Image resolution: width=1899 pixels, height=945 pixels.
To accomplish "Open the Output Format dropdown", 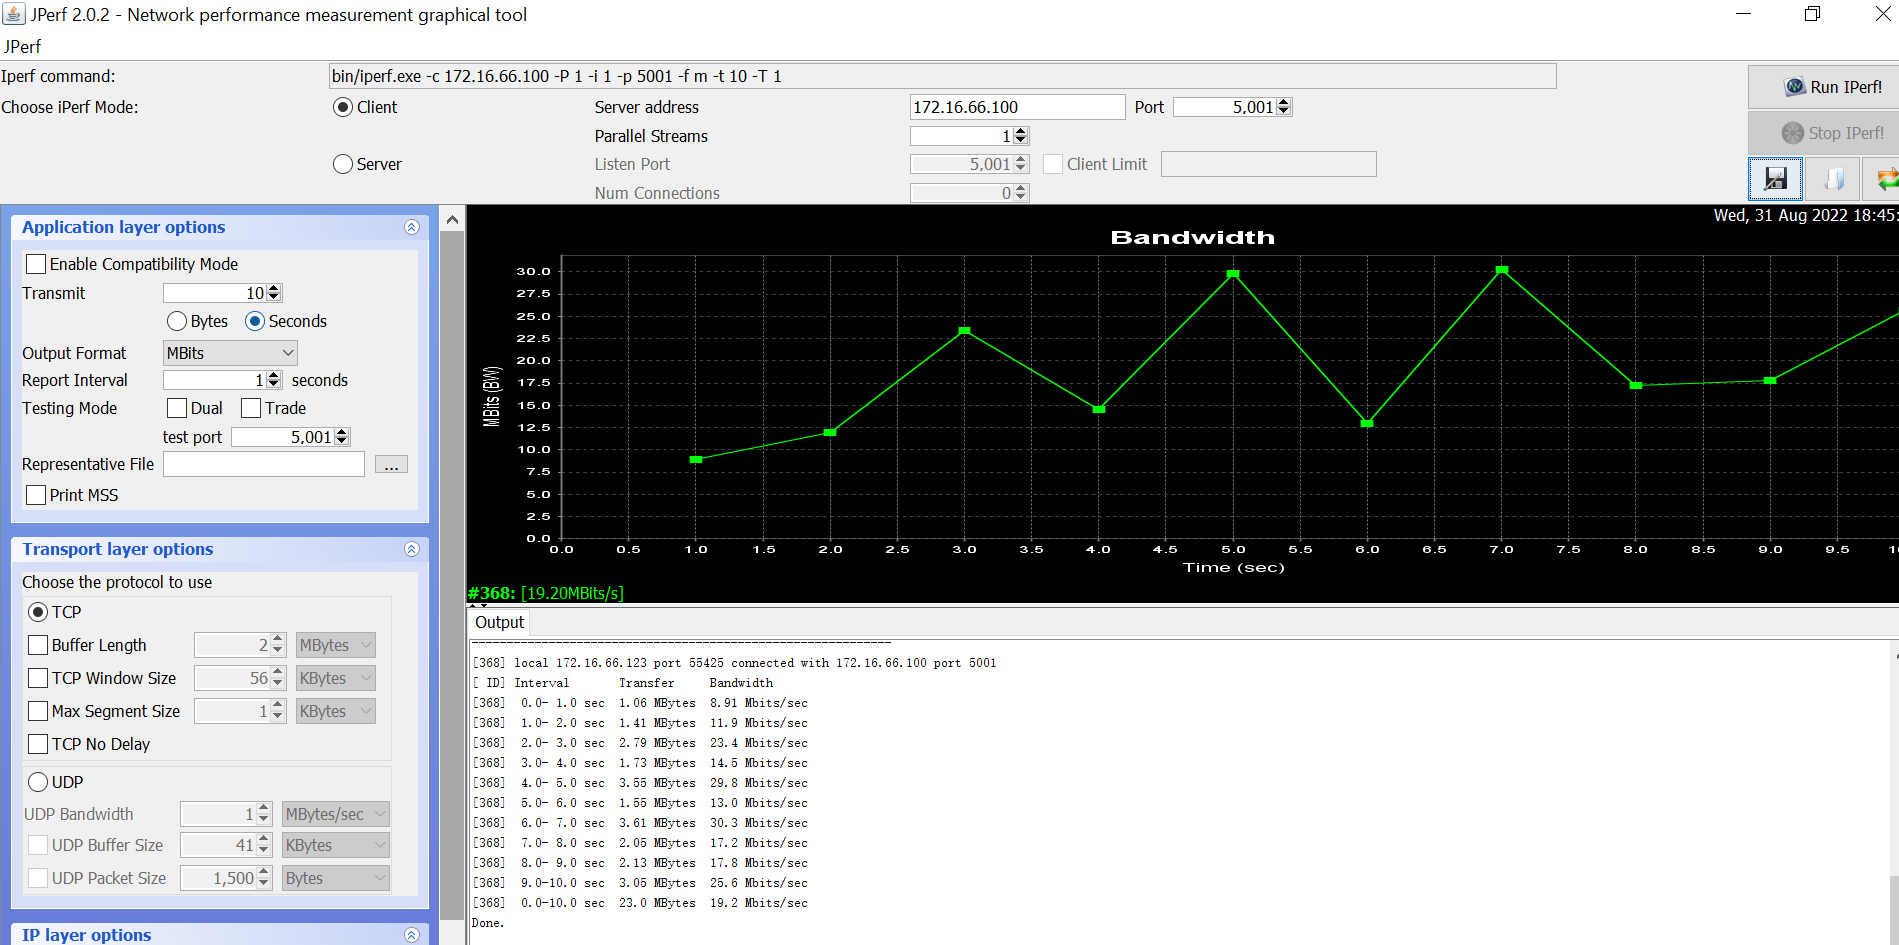I will 229,352.
